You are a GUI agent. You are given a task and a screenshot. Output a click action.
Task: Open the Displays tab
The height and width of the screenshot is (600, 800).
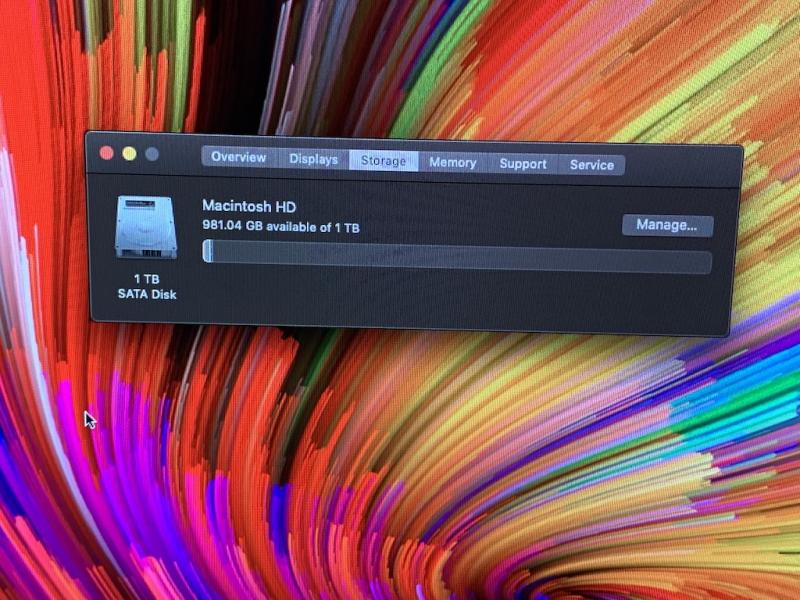pos(313,159)
